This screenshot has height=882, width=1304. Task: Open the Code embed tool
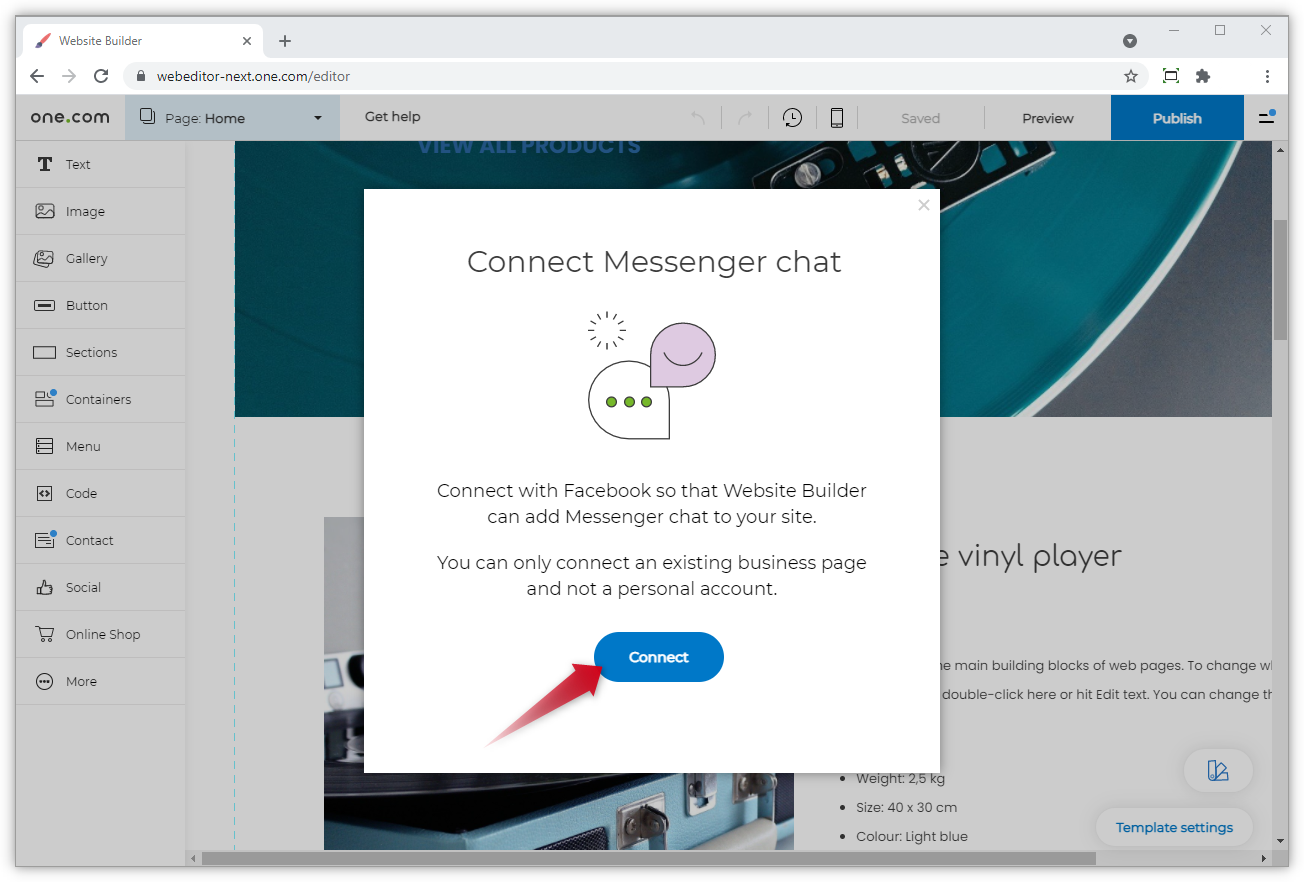pyautogui.click(x=83, y=493)
